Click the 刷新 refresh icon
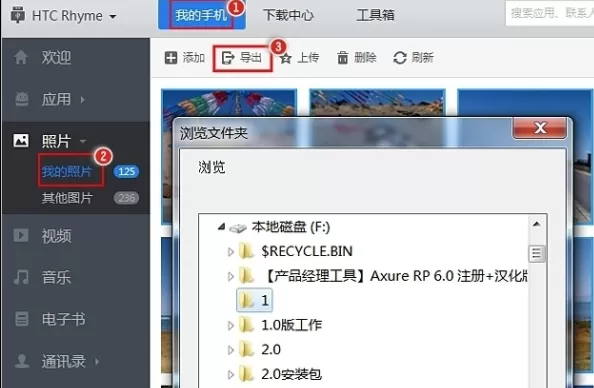This screenshot has height=388, width=594. 400,58
